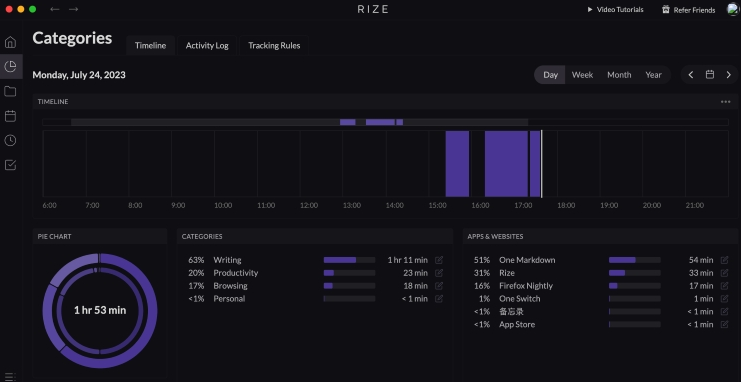Screen dimensions: 741x382
Task: Click the One Switch app label
Action: tap(520, 298)
